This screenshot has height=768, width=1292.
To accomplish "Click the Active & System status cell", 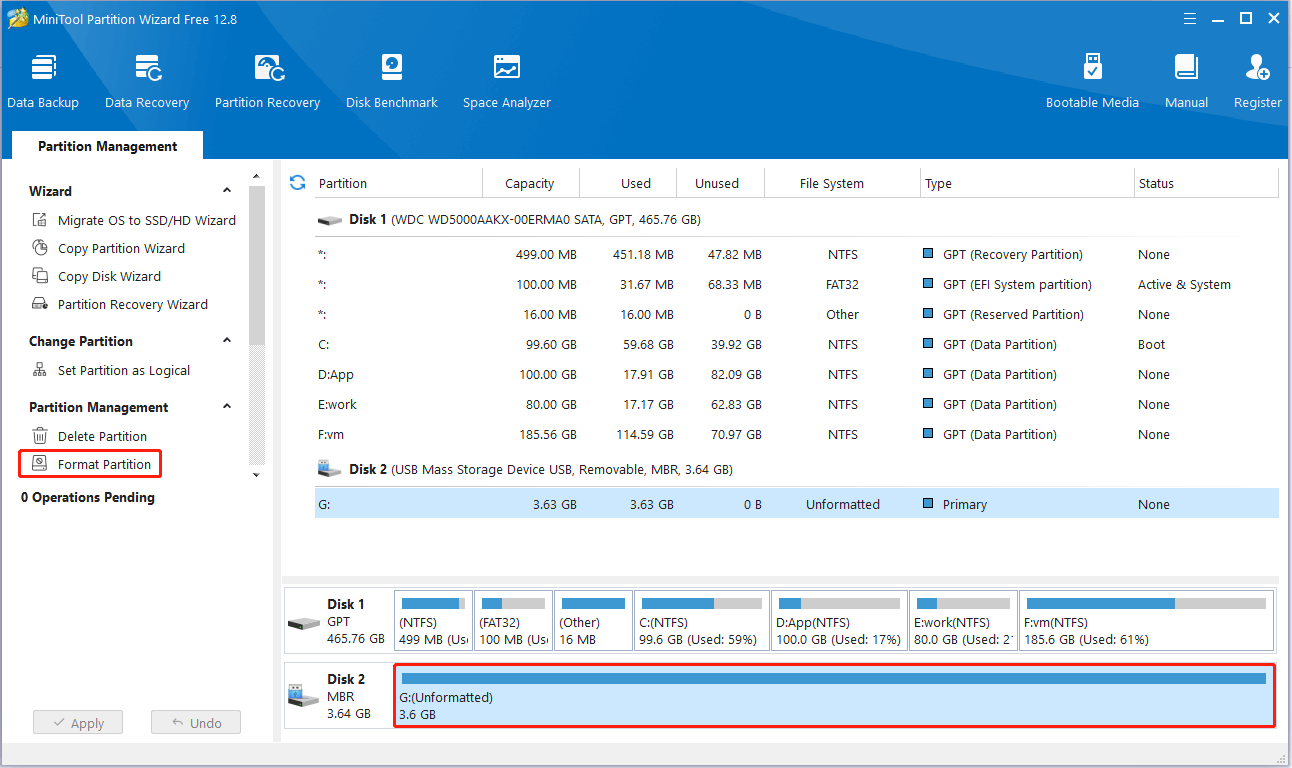I will [1184, 284].
